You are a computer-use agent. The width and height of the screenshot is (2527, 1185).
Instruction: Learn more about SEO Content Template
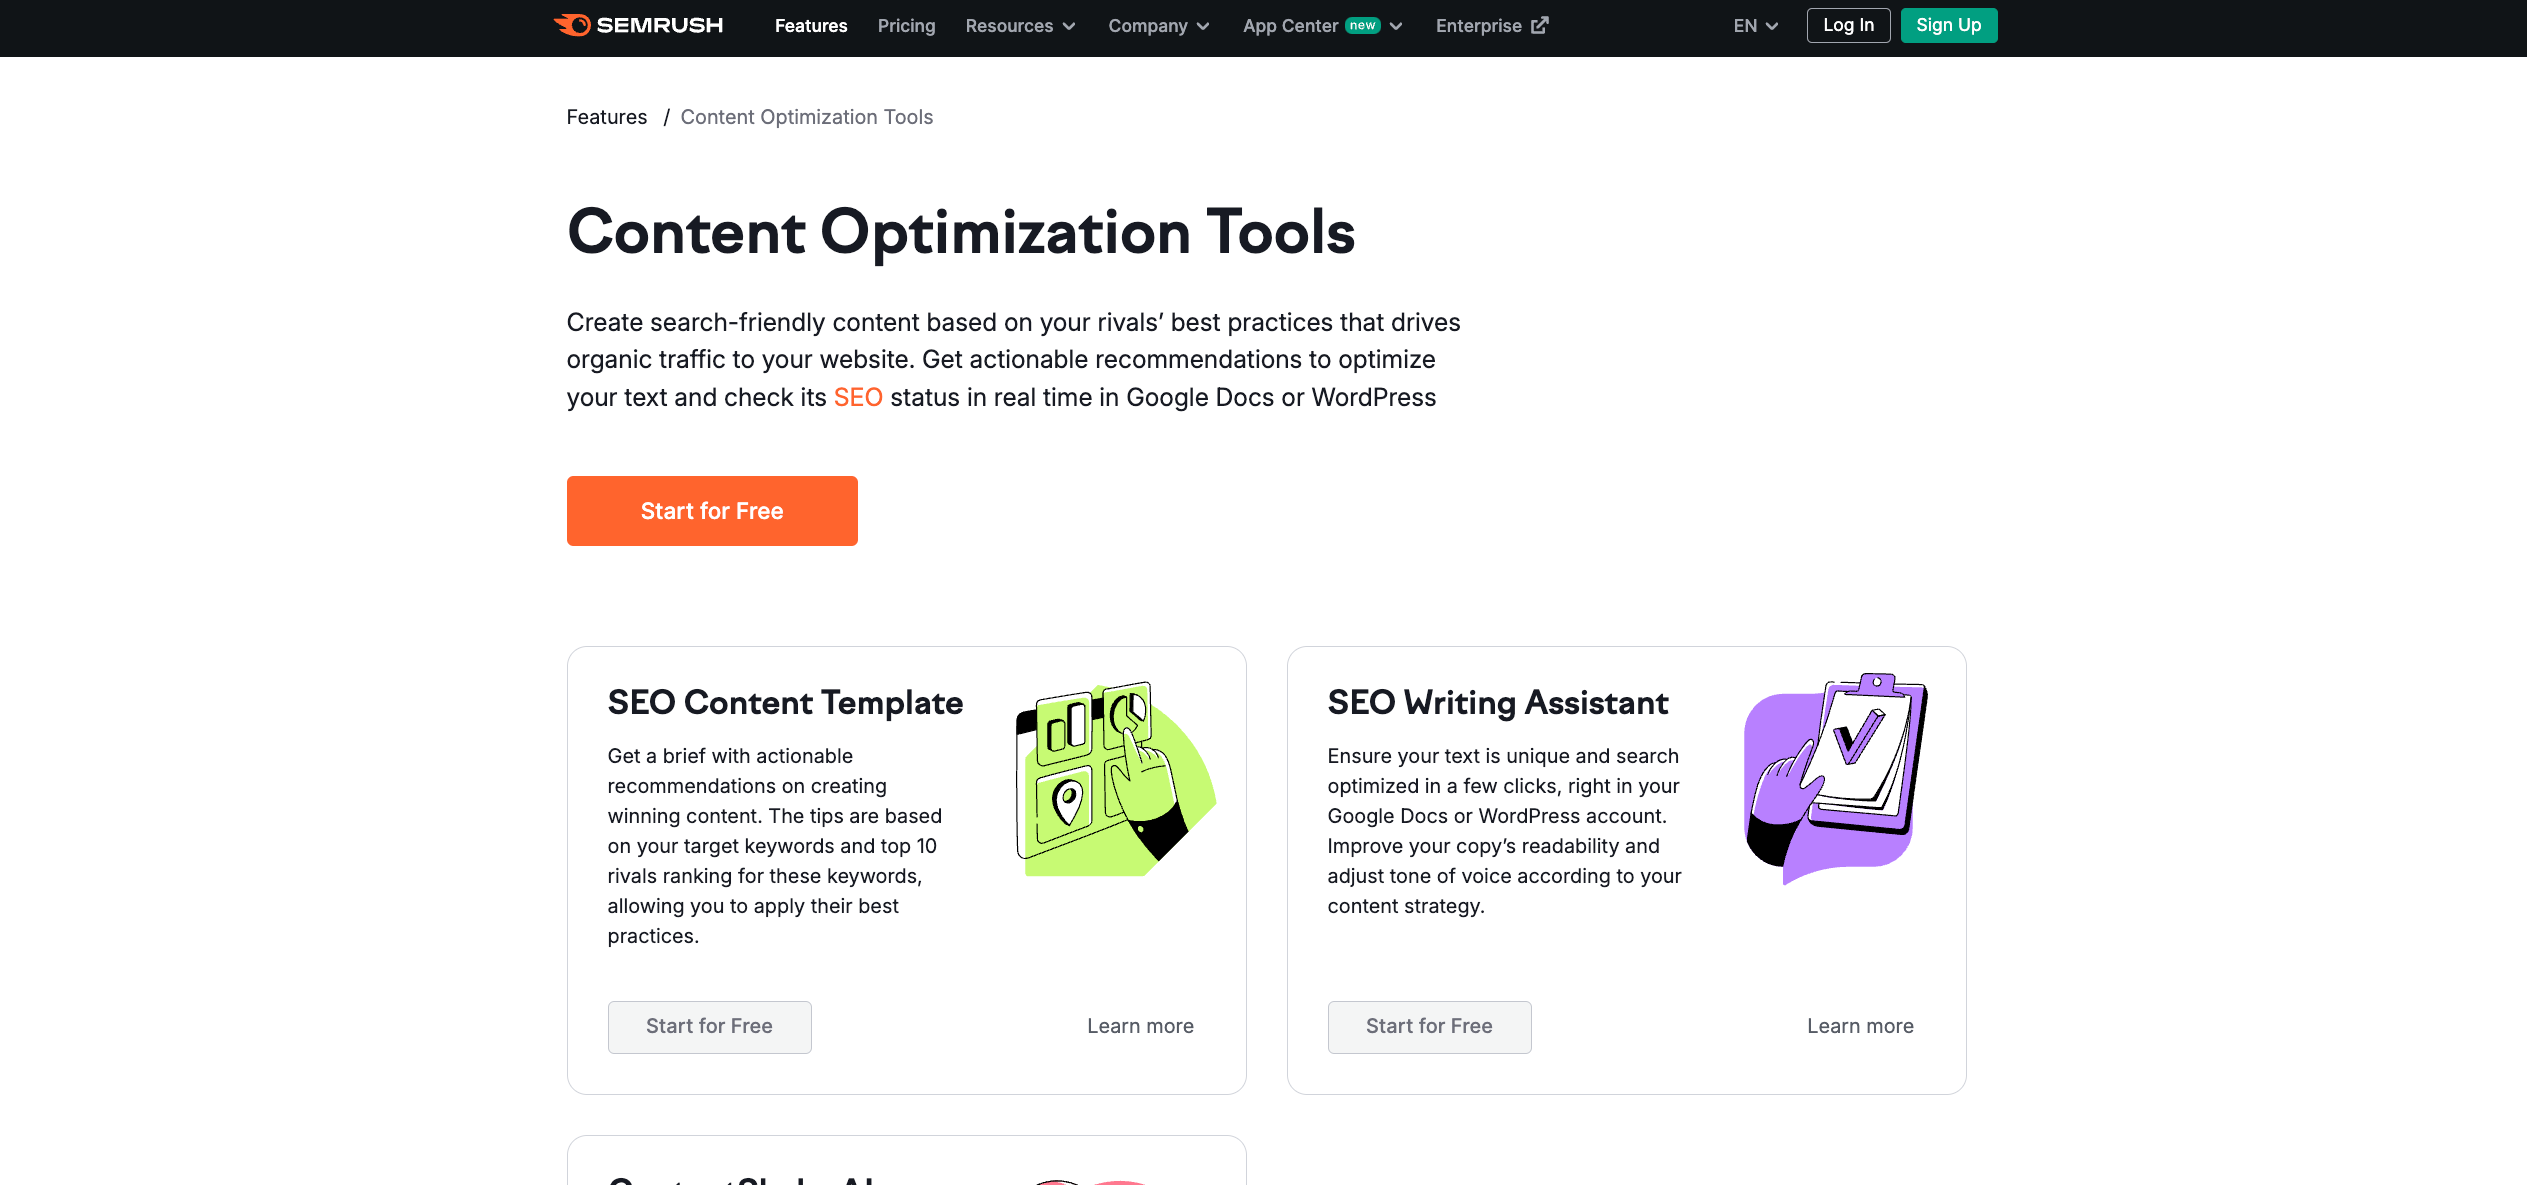click(x=1140, y=1027)
